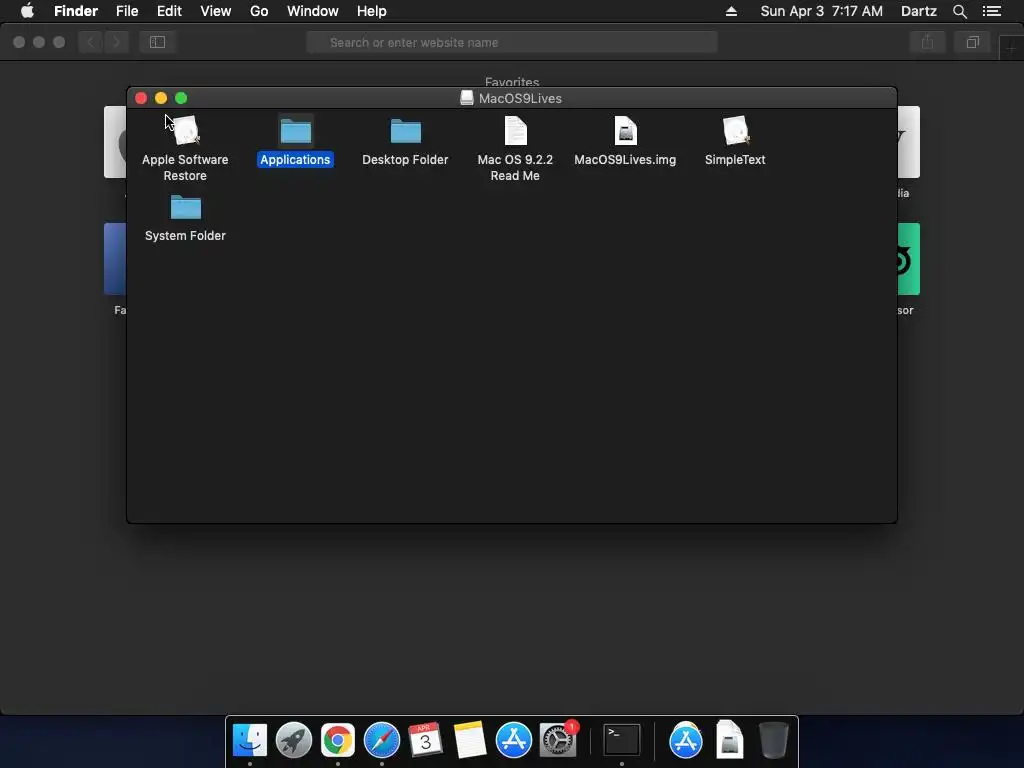
Task: Open the disk image document in Dock
Action: coord(729,740)
